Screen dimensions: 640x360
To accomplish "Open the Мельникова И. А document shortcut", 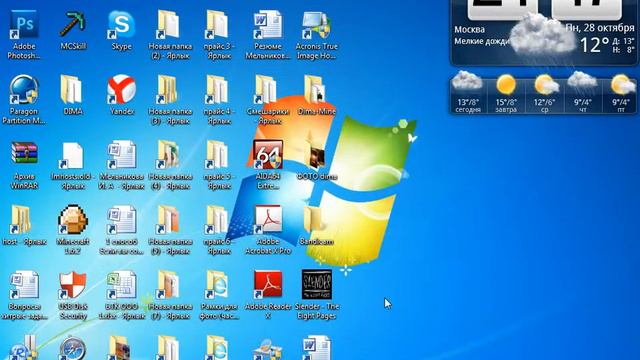I will click(121, 165).
